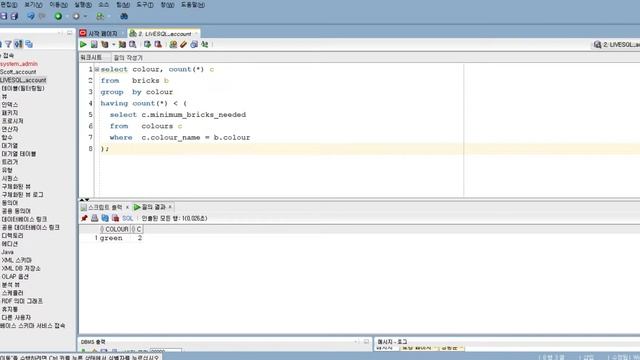Click the SQL History icon
640x360 pixels.
click(x=194, y=44)
